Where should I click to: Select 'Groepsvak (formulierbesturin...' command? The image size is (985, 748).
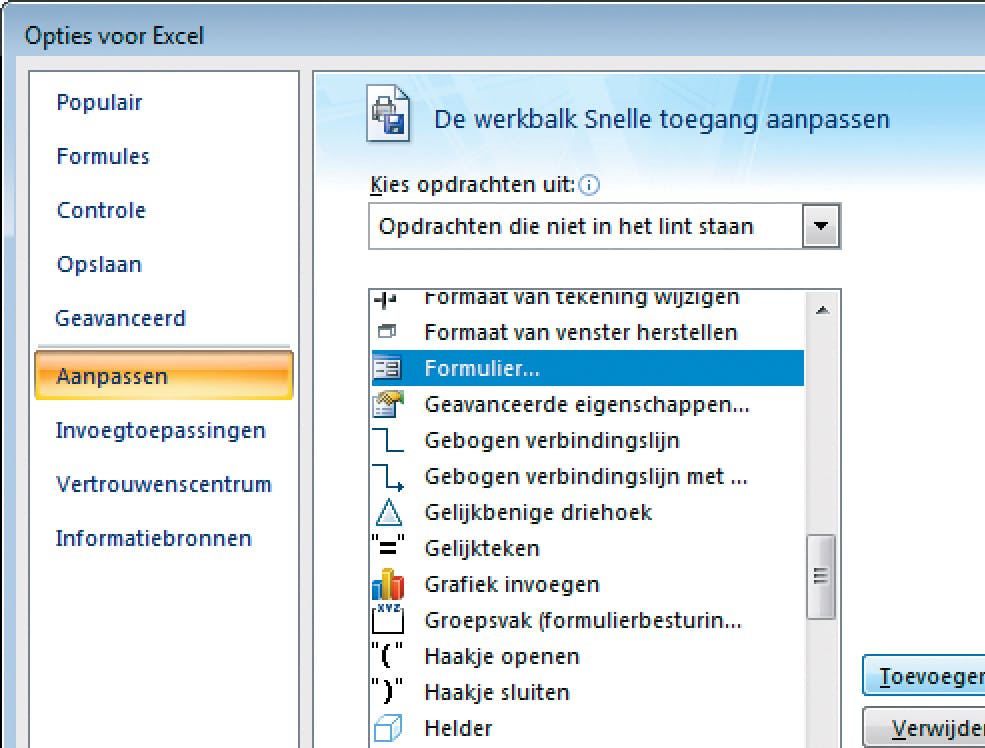coord(588,620)
